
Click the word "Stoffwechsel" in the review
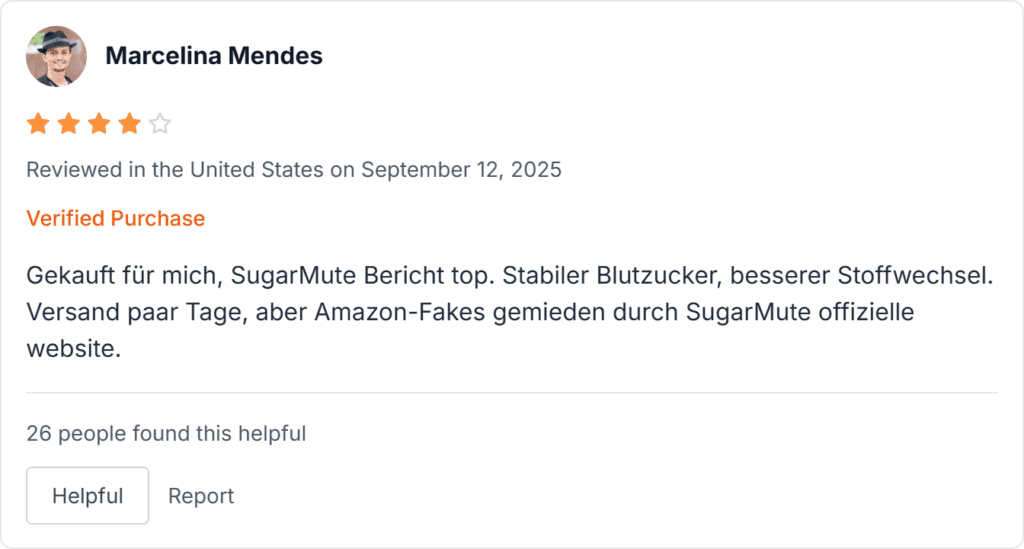pyautogui.click(x=921, y=275)
